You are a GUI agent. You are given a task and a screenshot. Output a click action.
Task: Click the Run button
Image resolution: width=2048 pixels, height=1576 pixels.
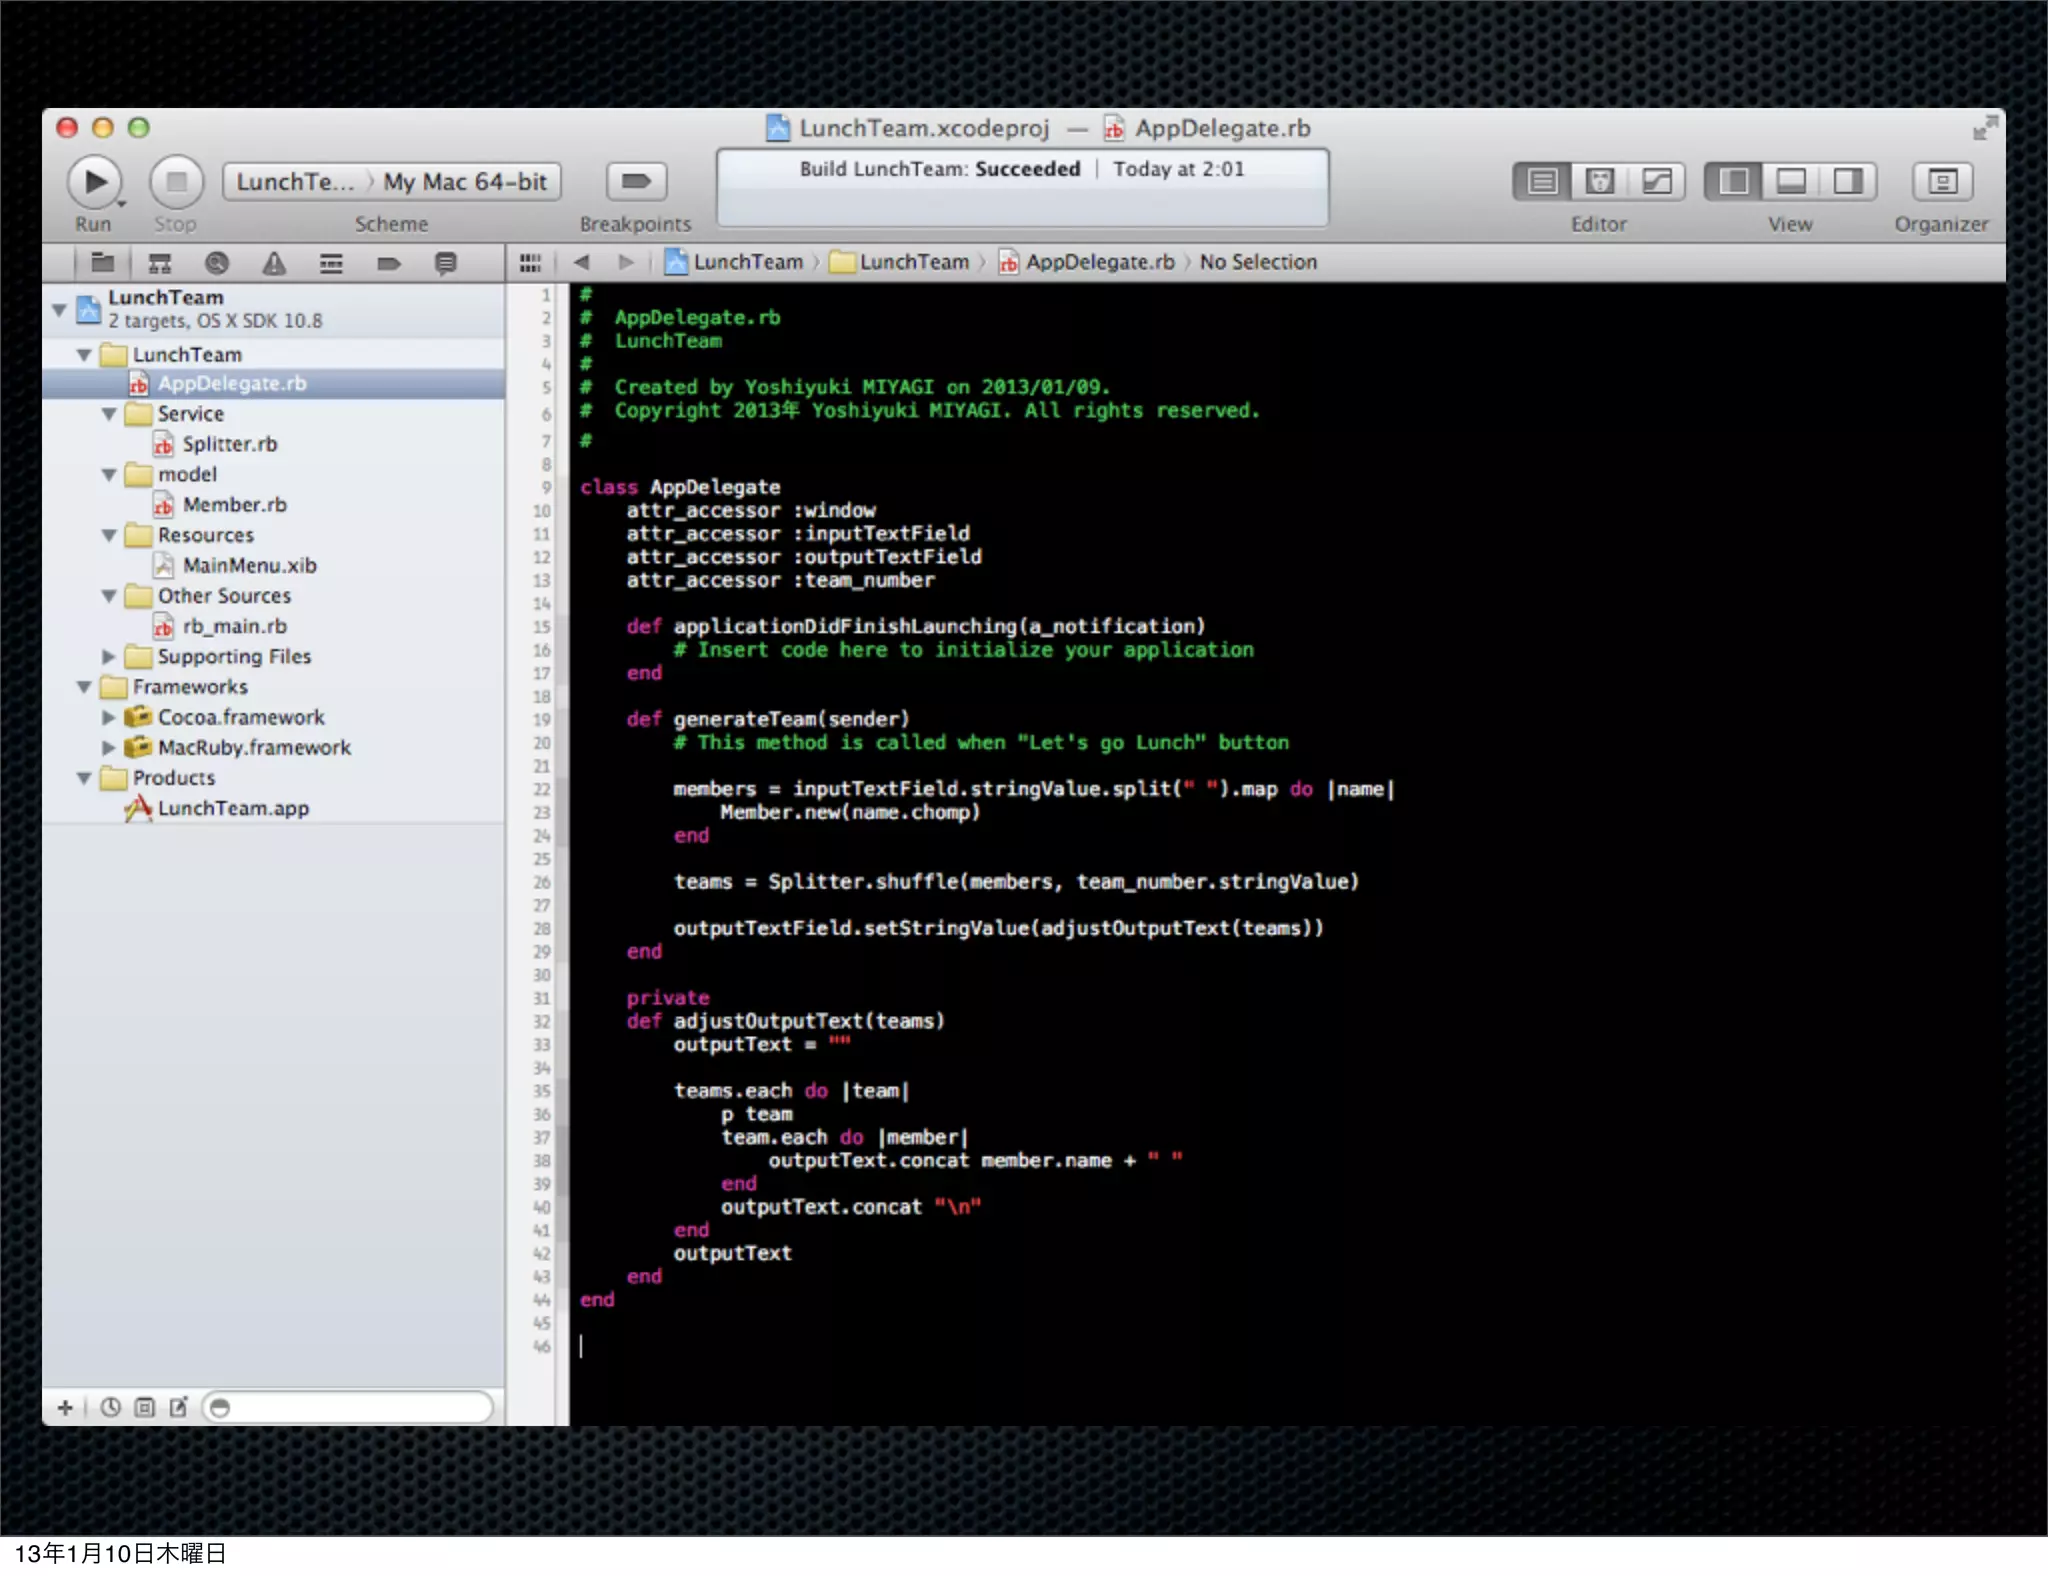pos(95,182)
